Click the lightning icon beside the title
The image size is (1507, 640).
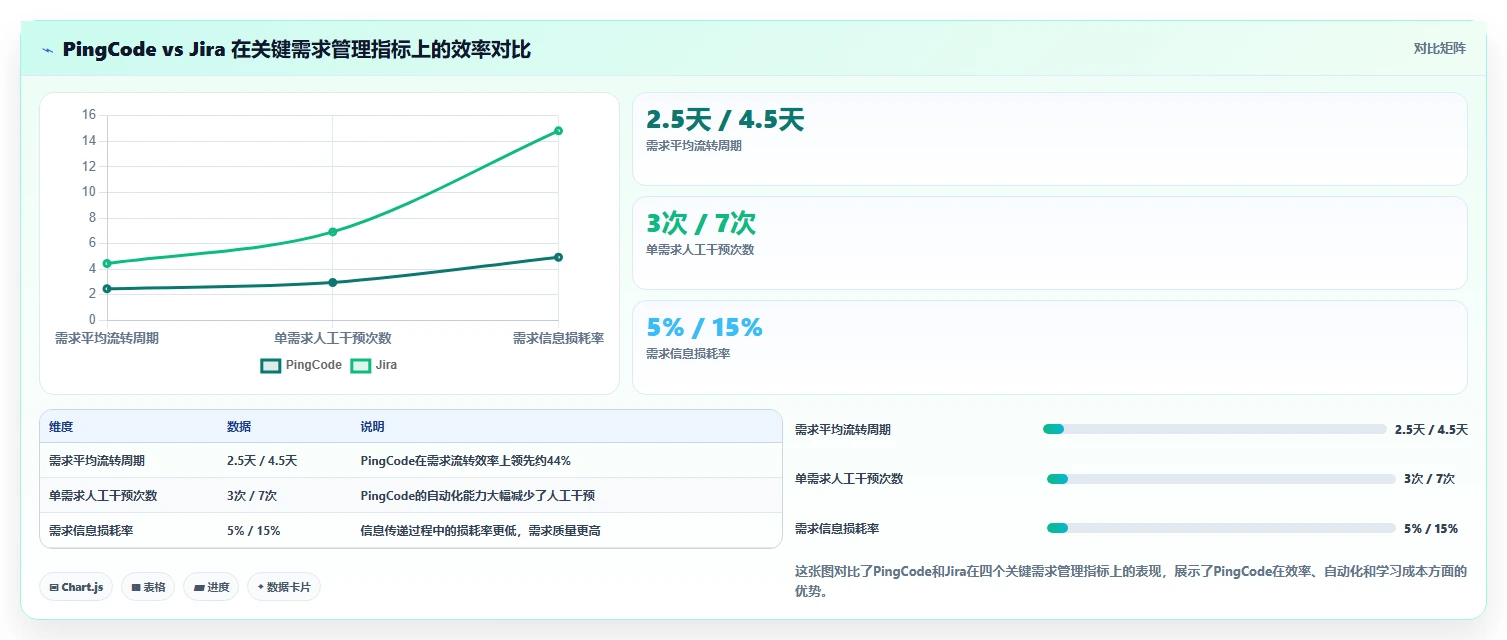pyautogui.click(x=48, y=50)
